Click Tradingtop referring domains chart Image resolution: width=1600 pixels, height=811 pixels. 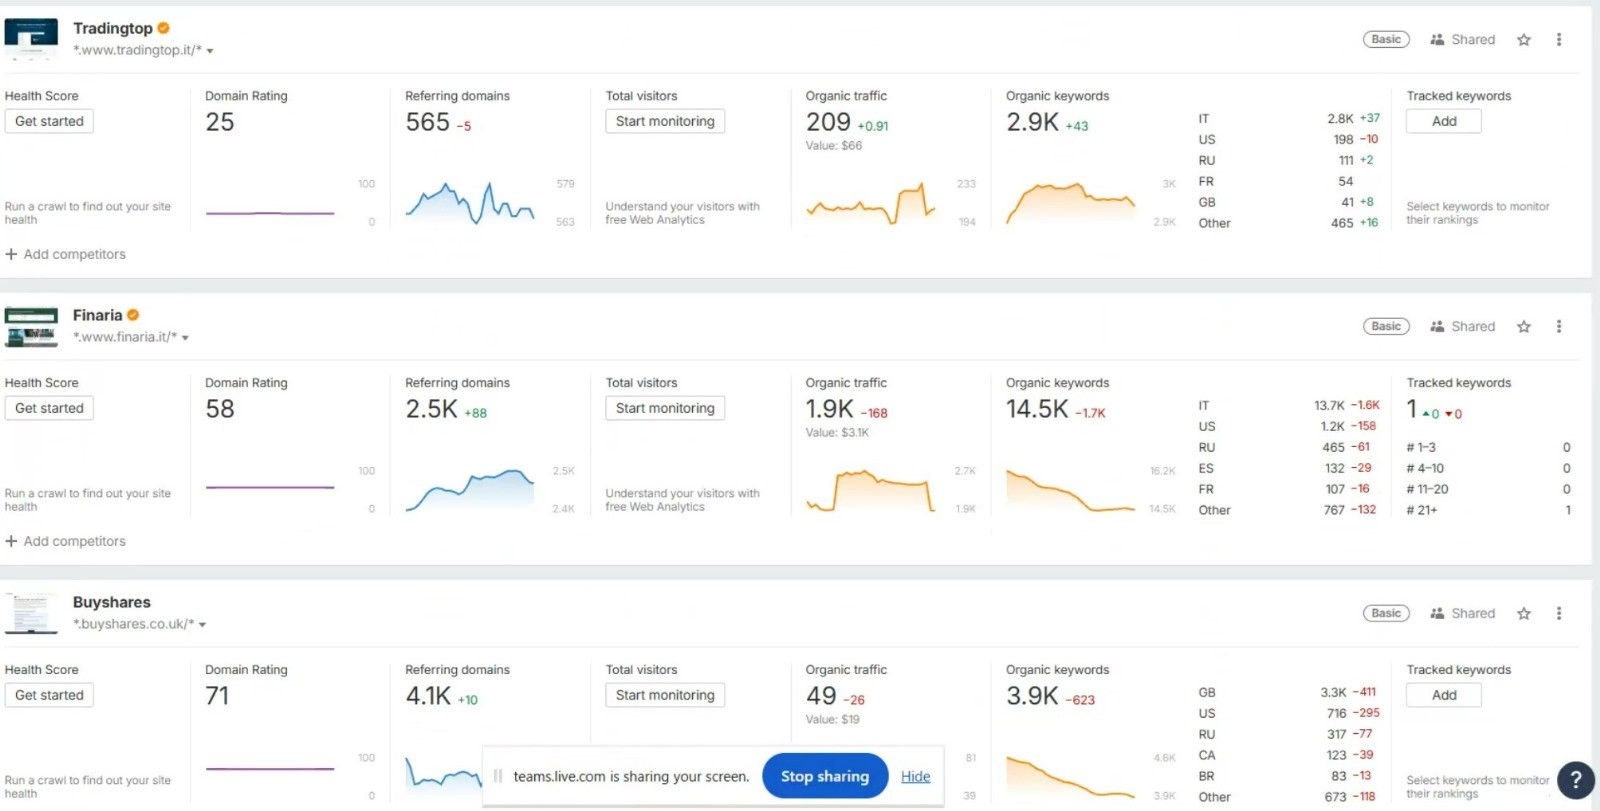click(470, 203)
